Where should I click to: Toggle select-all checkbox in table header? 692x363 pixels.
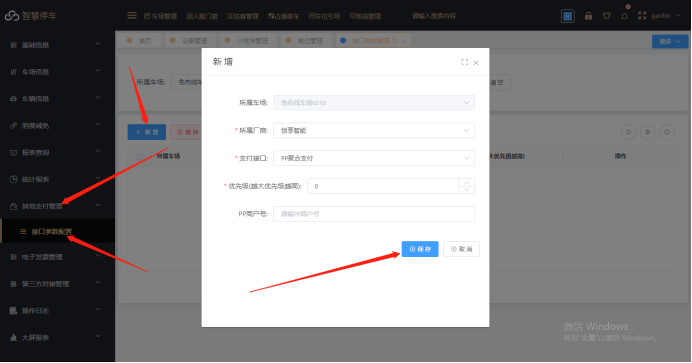[140, 156]
